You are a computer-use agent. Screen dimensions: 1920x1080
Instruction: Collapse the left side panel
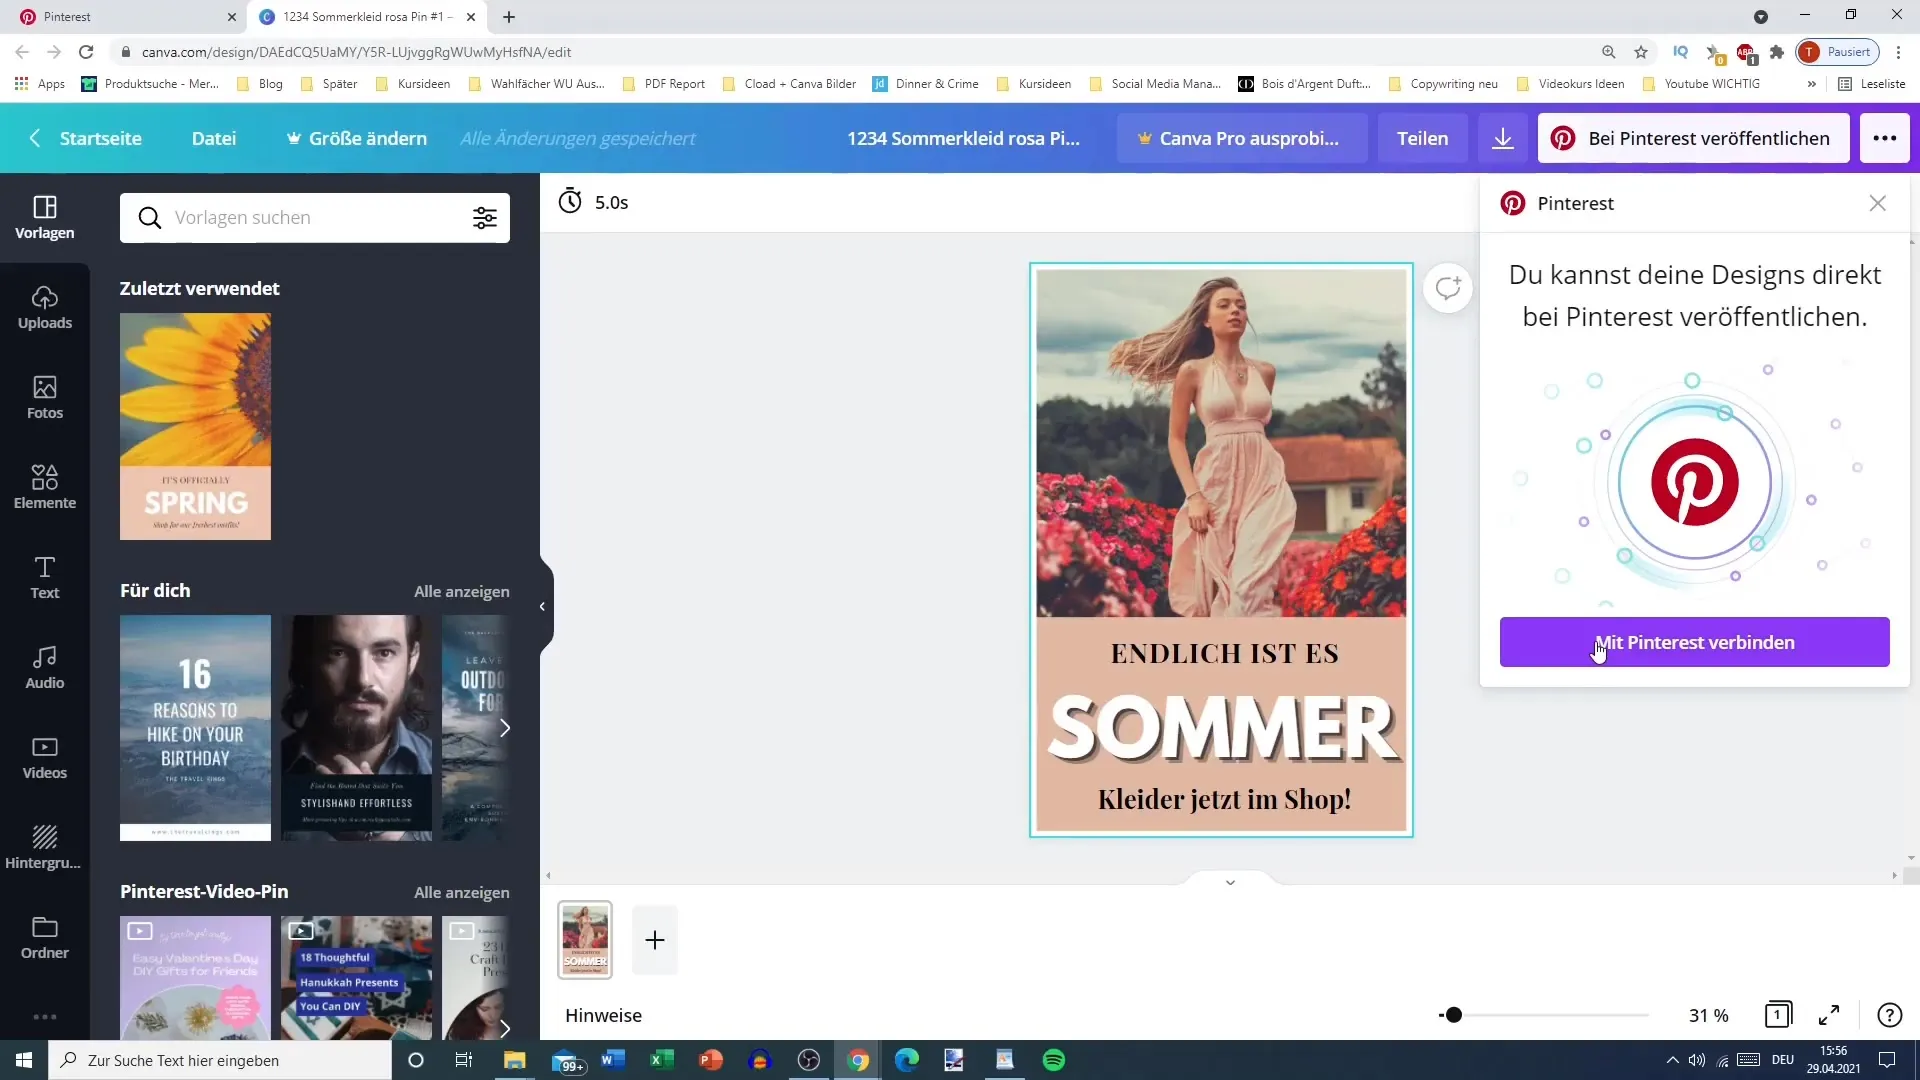tap(542, 606)
